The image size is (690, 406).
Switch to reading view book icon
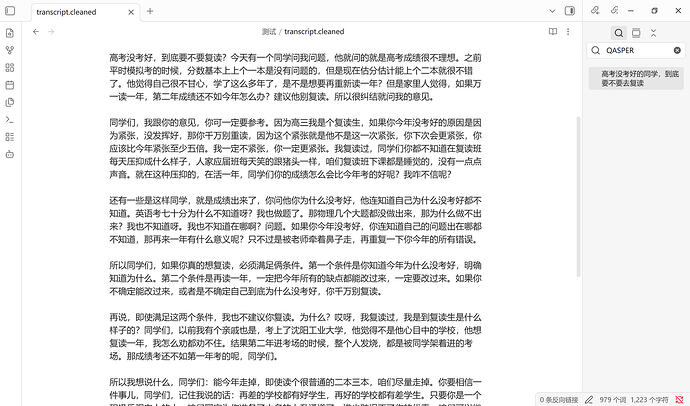(553, 32)
